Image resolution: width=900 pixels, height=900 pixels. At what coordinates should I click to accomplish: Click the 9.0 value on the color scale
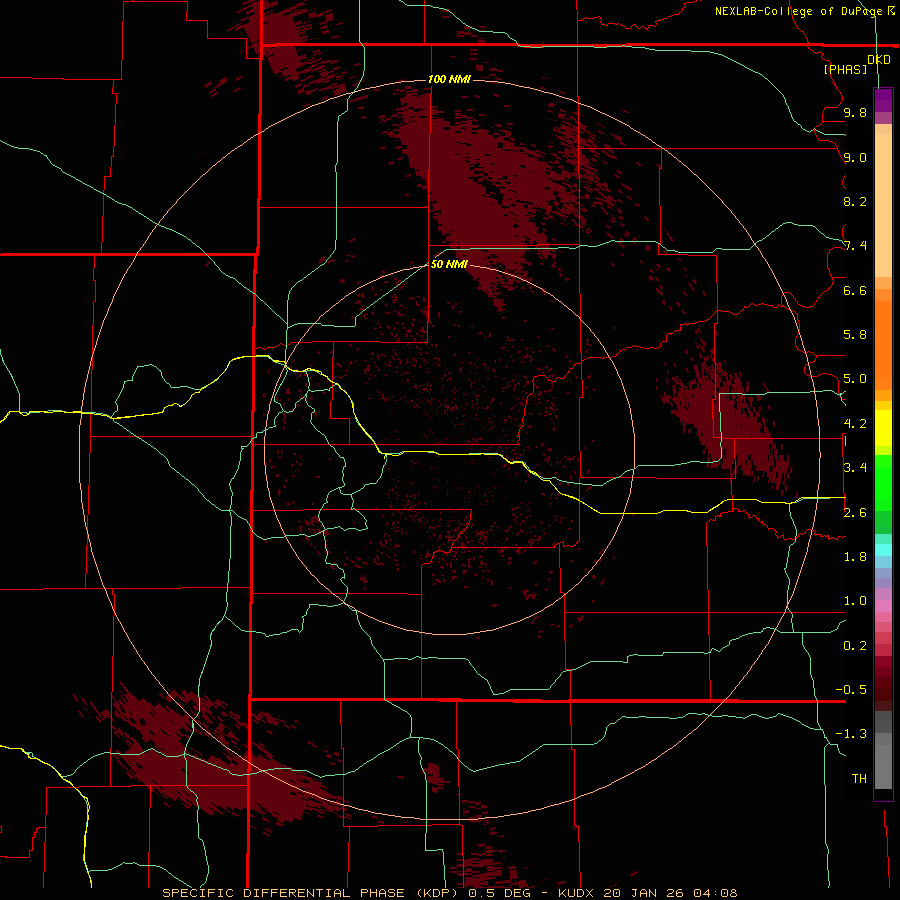pos(855,157)
